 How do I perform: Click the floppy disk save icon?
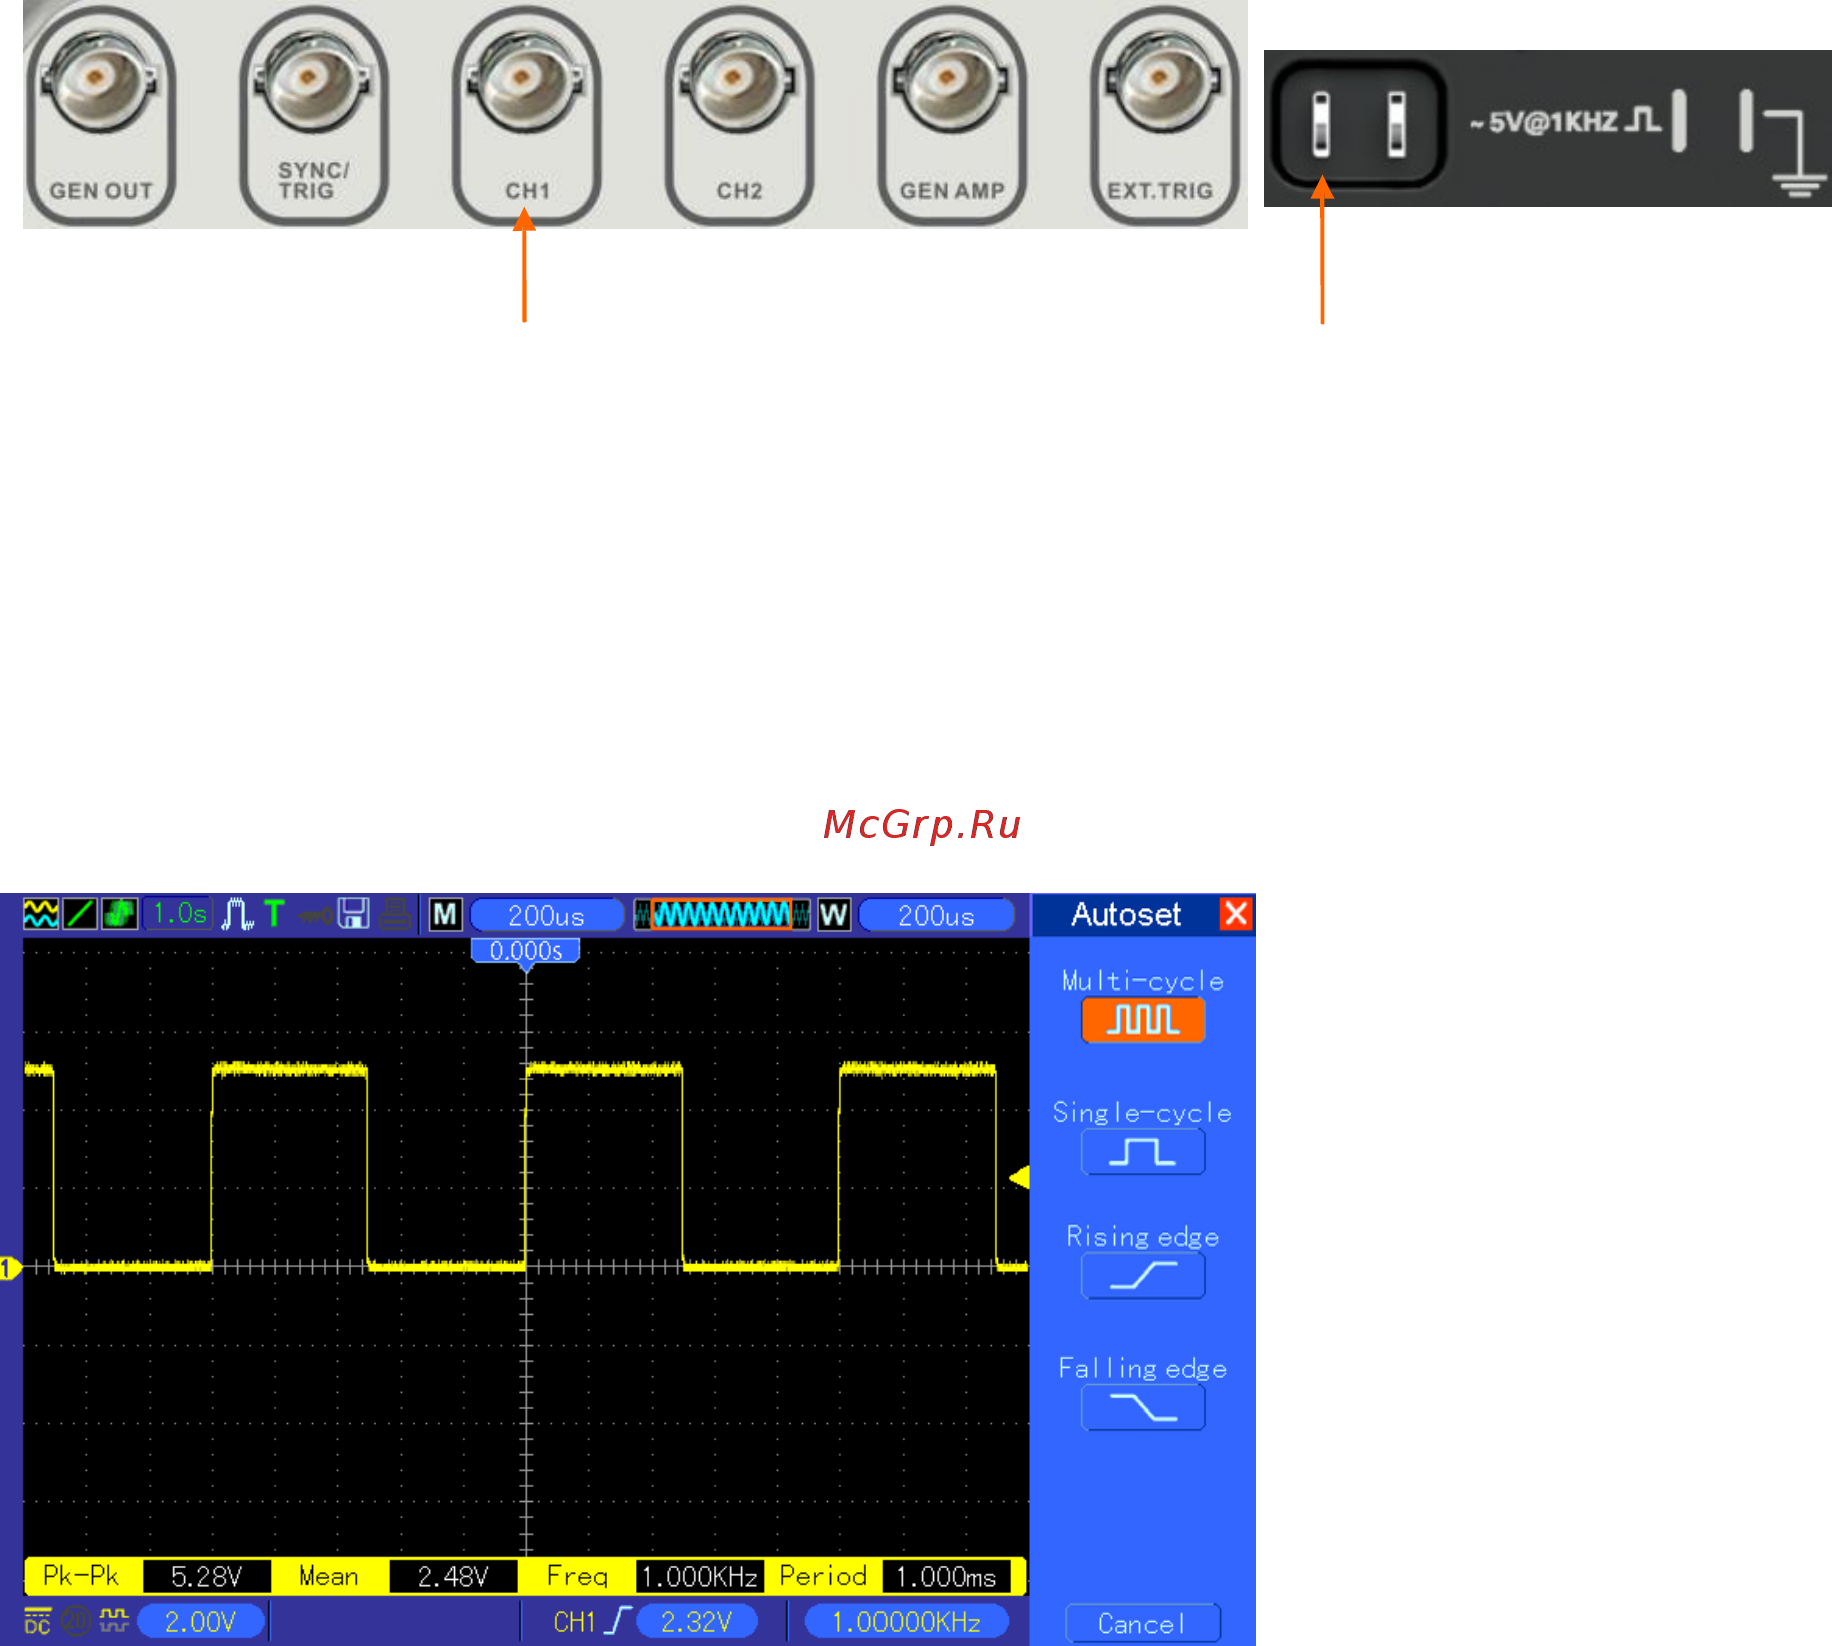pyautogui.click(x=353, y=914)
